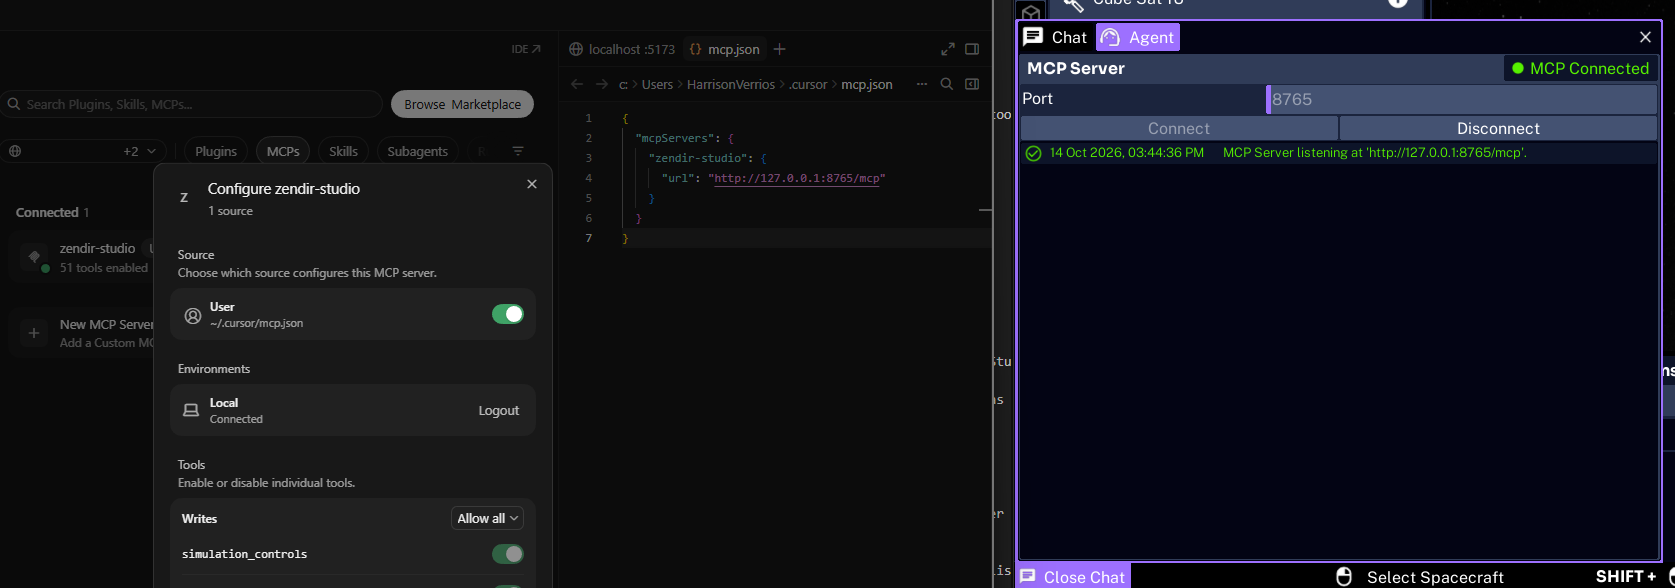Toggle the User source switch off
The height and width of the screenshot is (588, 1675).
click(x=508, y=314)
